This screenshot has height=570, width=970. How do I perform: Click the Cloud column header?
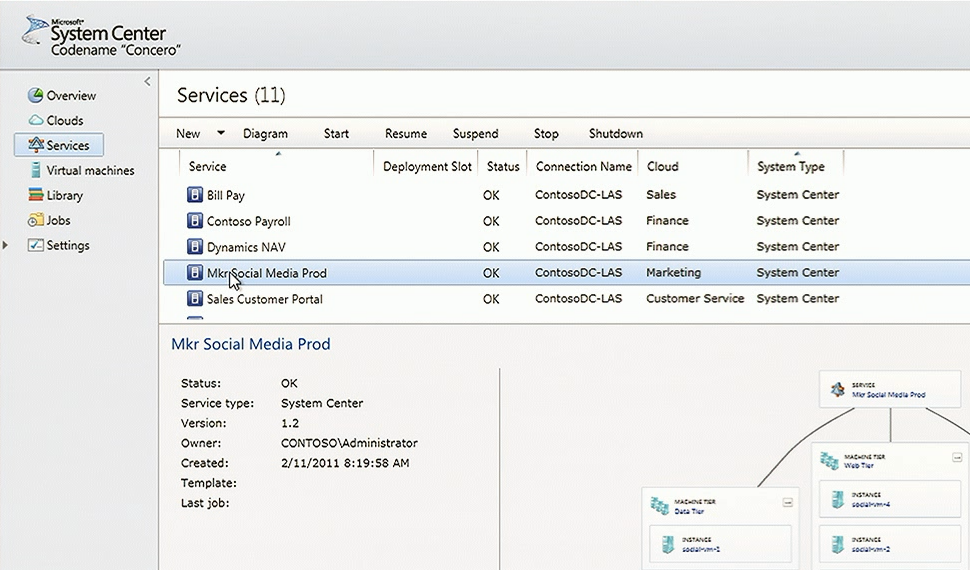pos(663,166)
